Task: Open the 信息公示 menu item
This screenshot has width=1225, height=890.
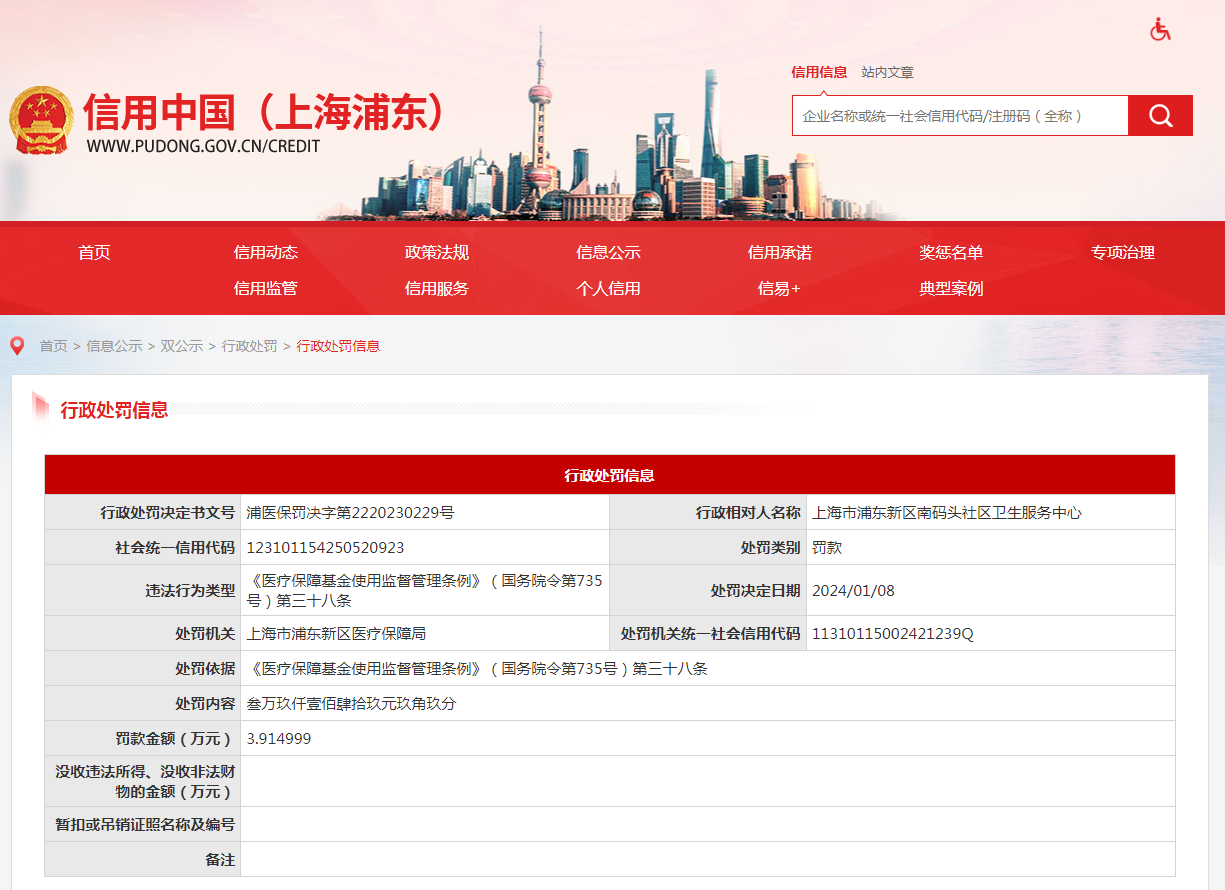Action: click(x=608, y=253)
